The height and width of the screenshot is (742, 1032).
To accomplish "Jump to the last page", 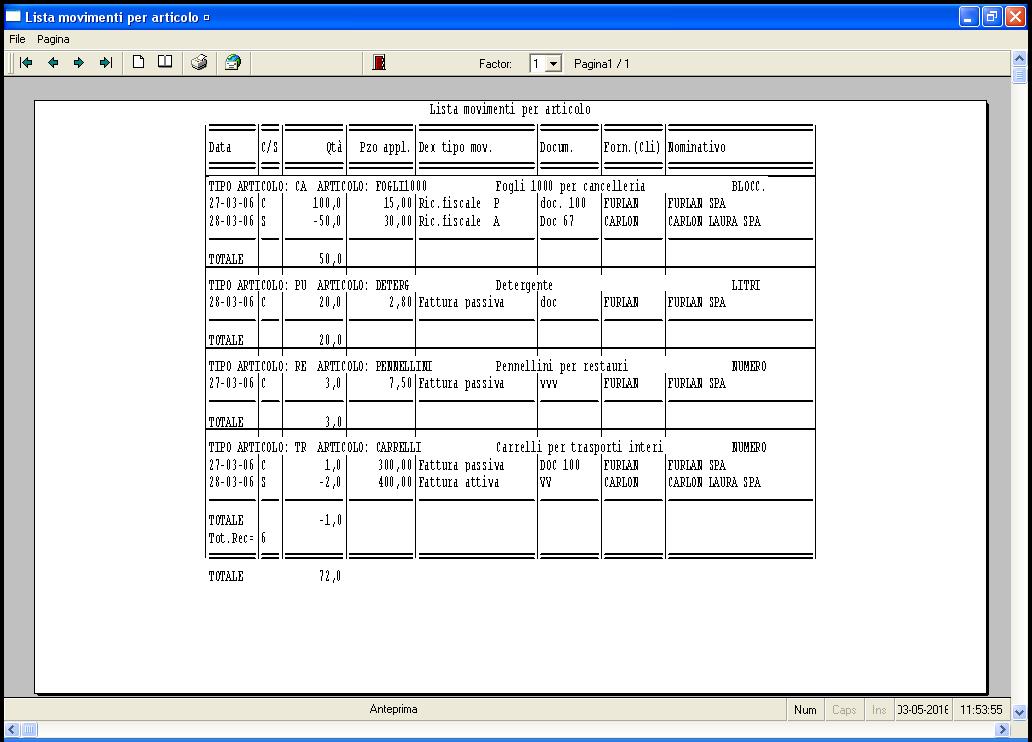I will [x=106, y=63].
